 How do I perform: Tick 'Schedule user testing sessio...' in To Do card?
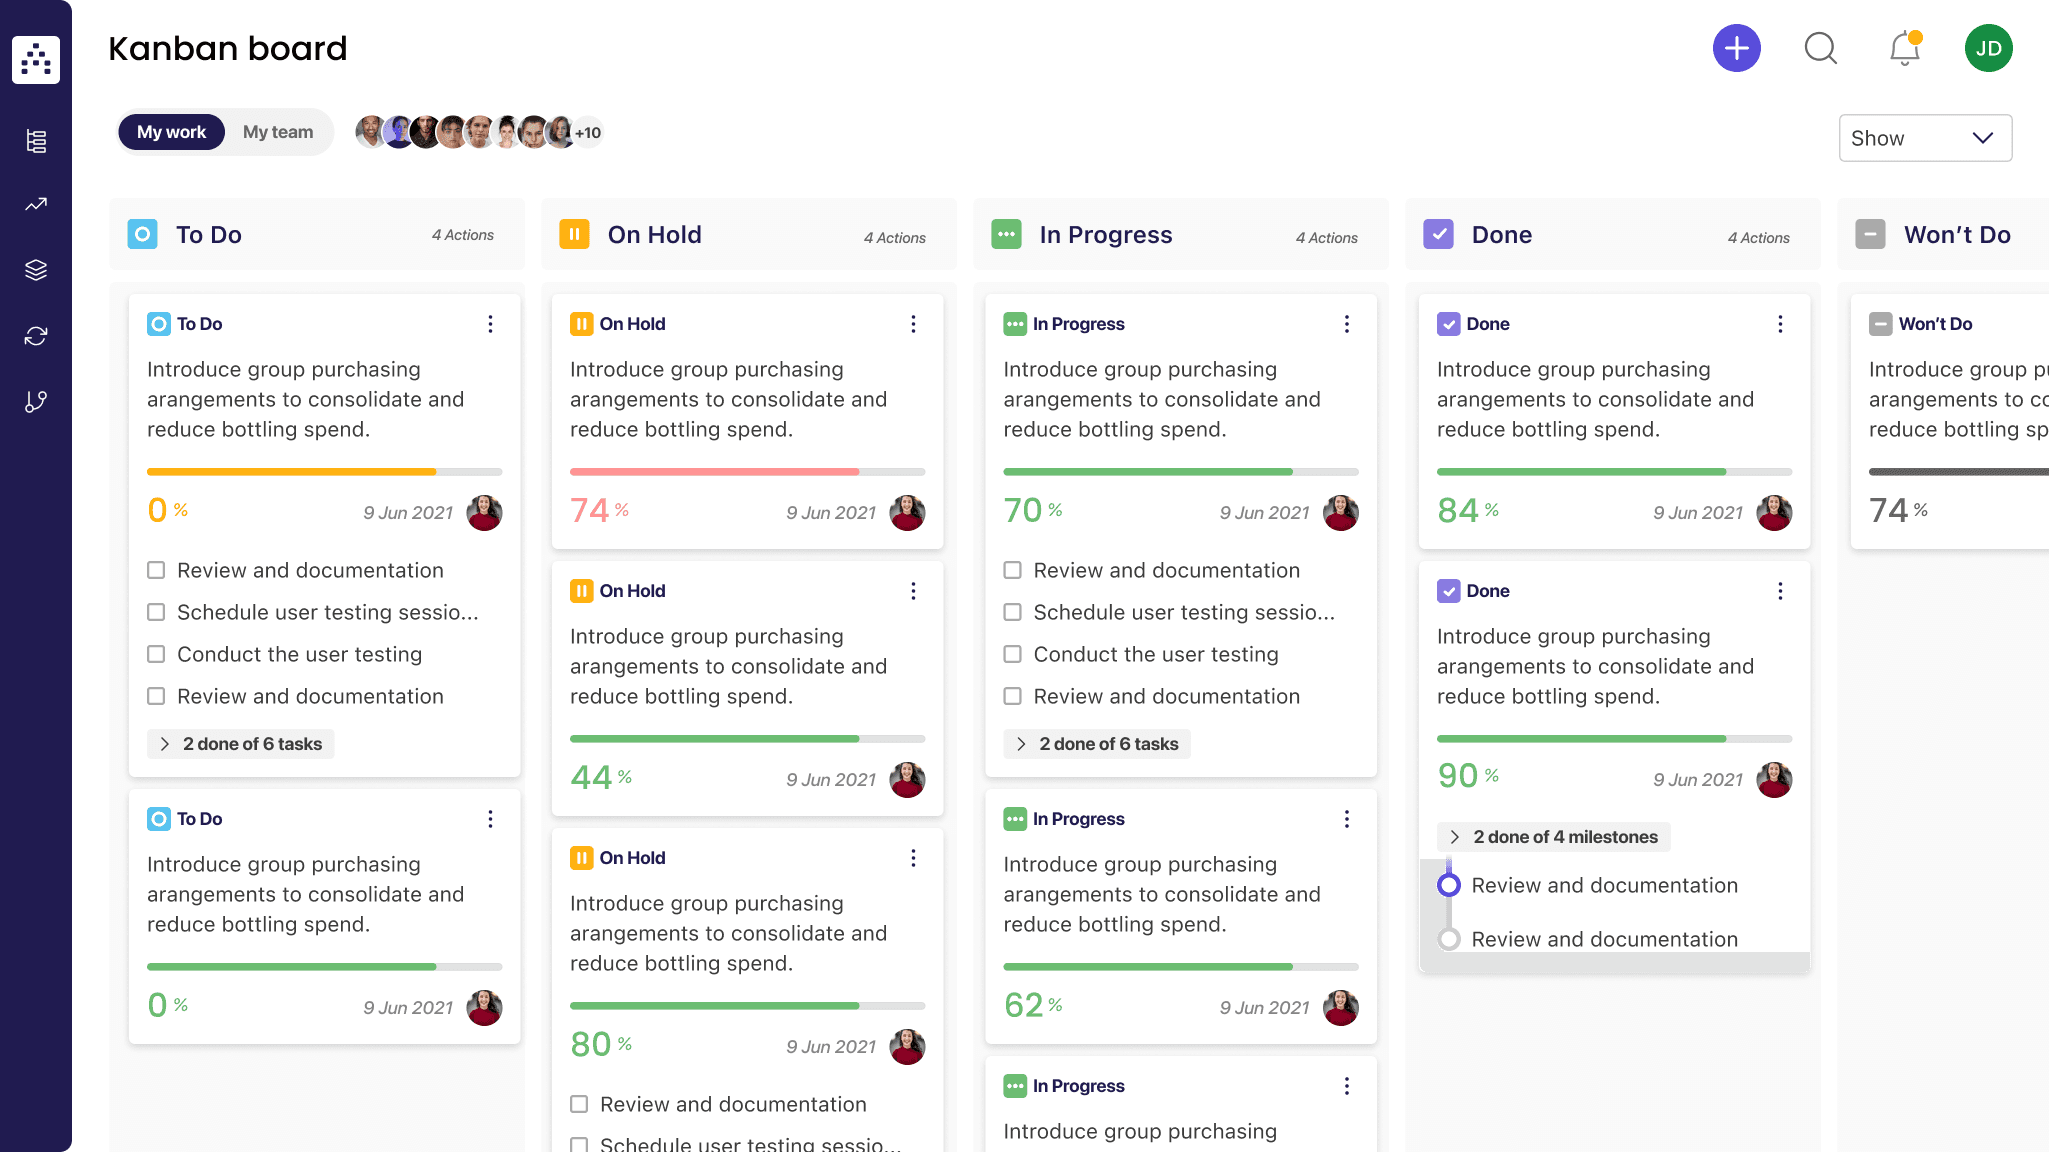click(x=156, y=612)
